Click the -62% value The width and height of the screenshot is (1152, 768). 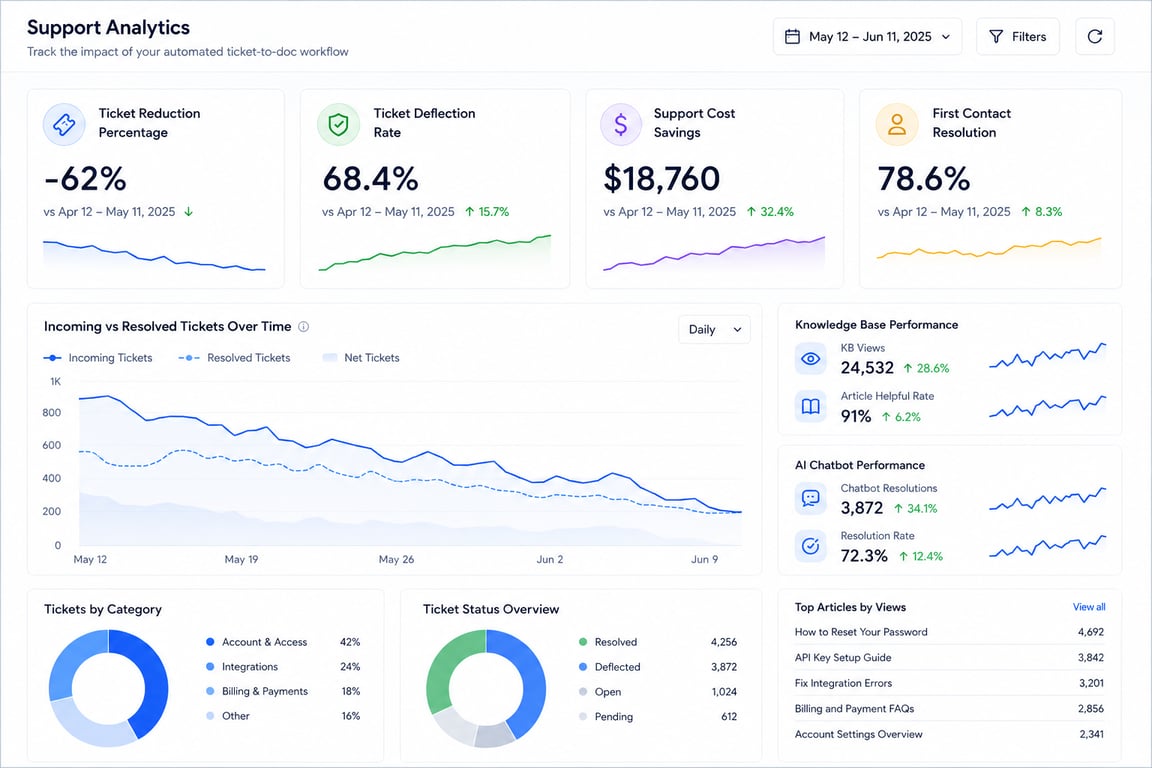coord(85,179)
